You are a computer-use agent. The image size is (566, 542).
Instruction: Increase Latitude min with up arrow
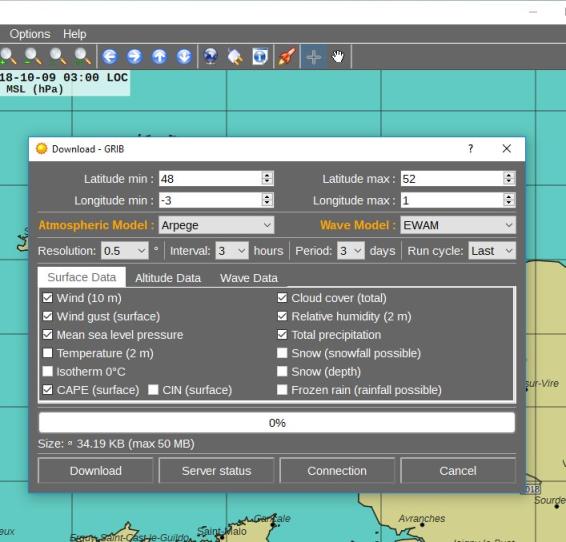pos(267,175)
